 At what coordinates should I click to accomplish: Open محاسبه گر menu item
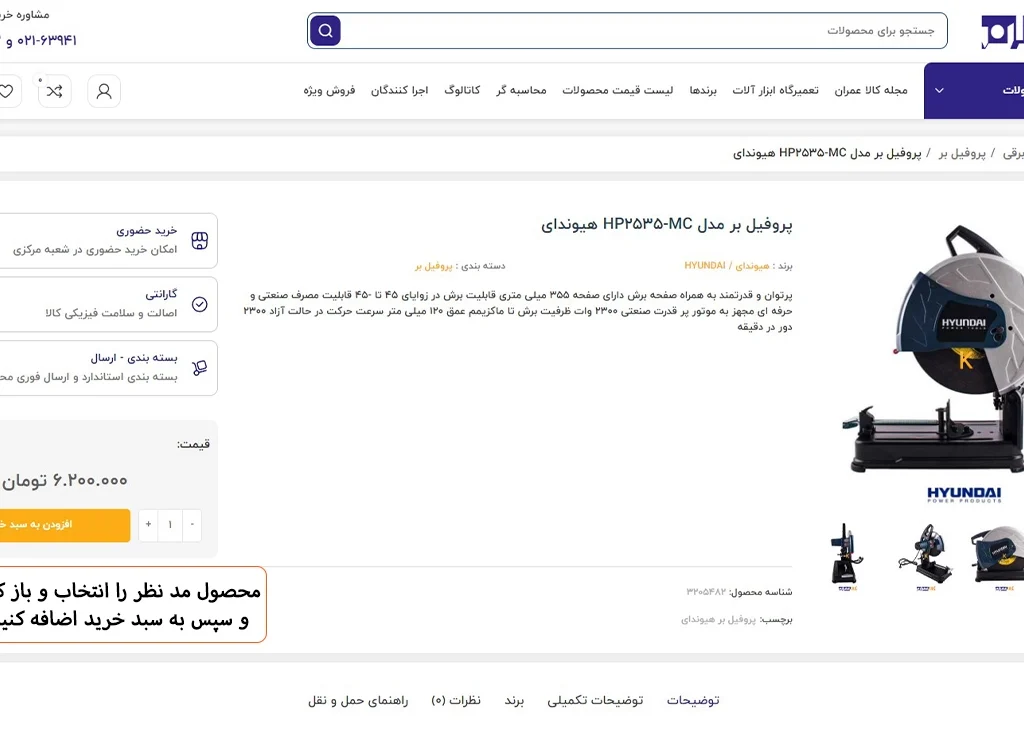(x=521, y=90)
